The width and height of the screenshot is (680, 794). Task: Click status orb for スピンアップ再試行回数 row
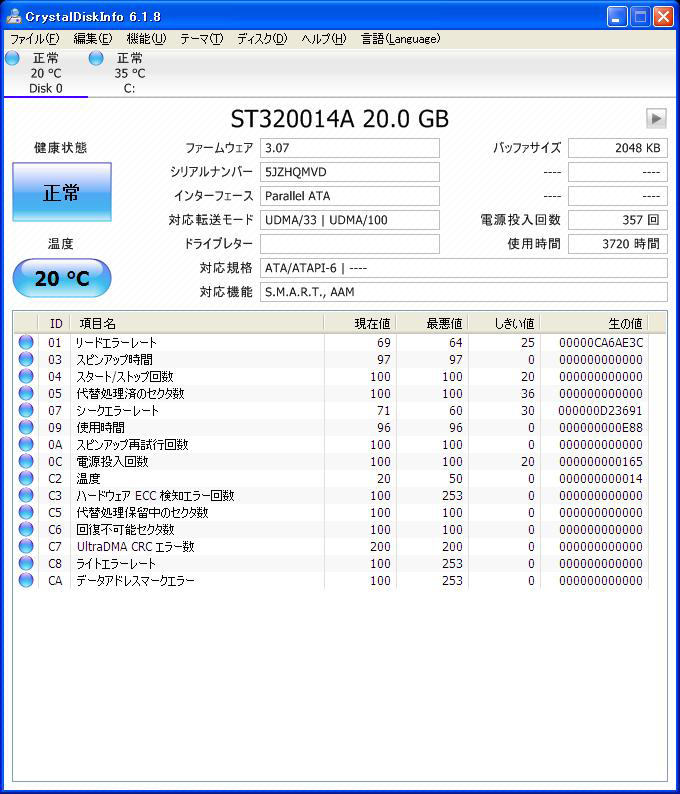click(x=26, y=444)
